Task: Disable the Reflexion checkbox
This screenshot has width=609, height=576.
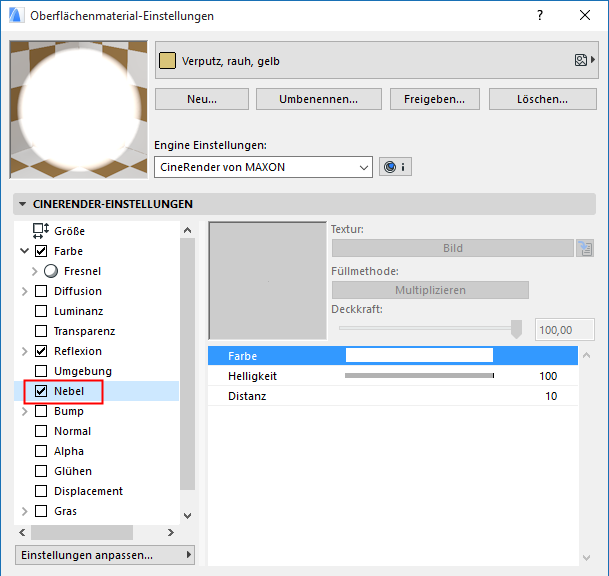Action: pos(41,351)
